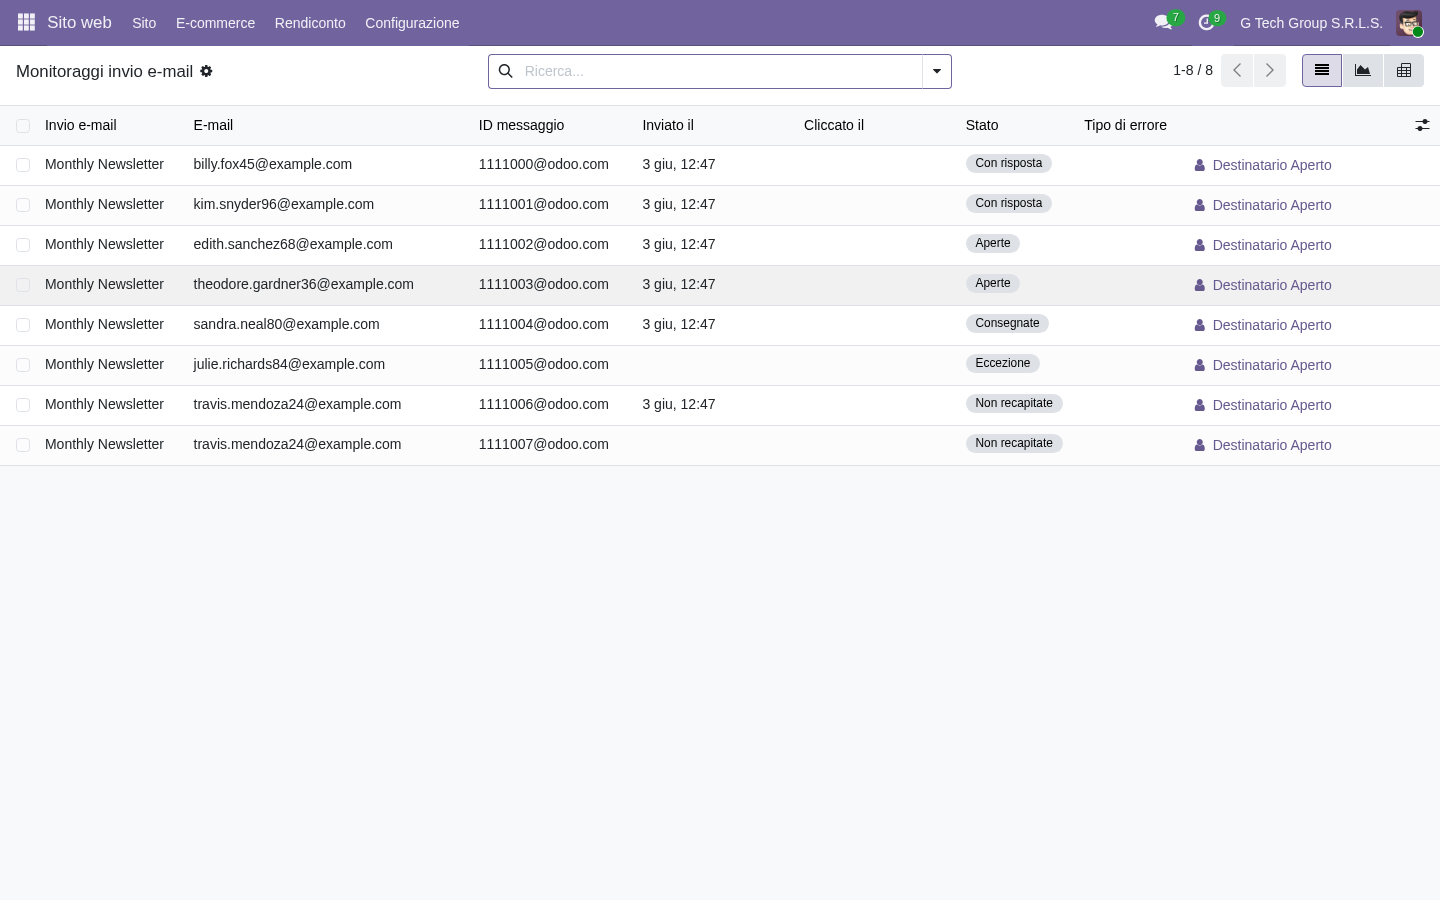Image resolution: width=1440 pixels, height=900 pixels.
Task: Sort by Inviato il column
Action: click(x=668, y=125)
